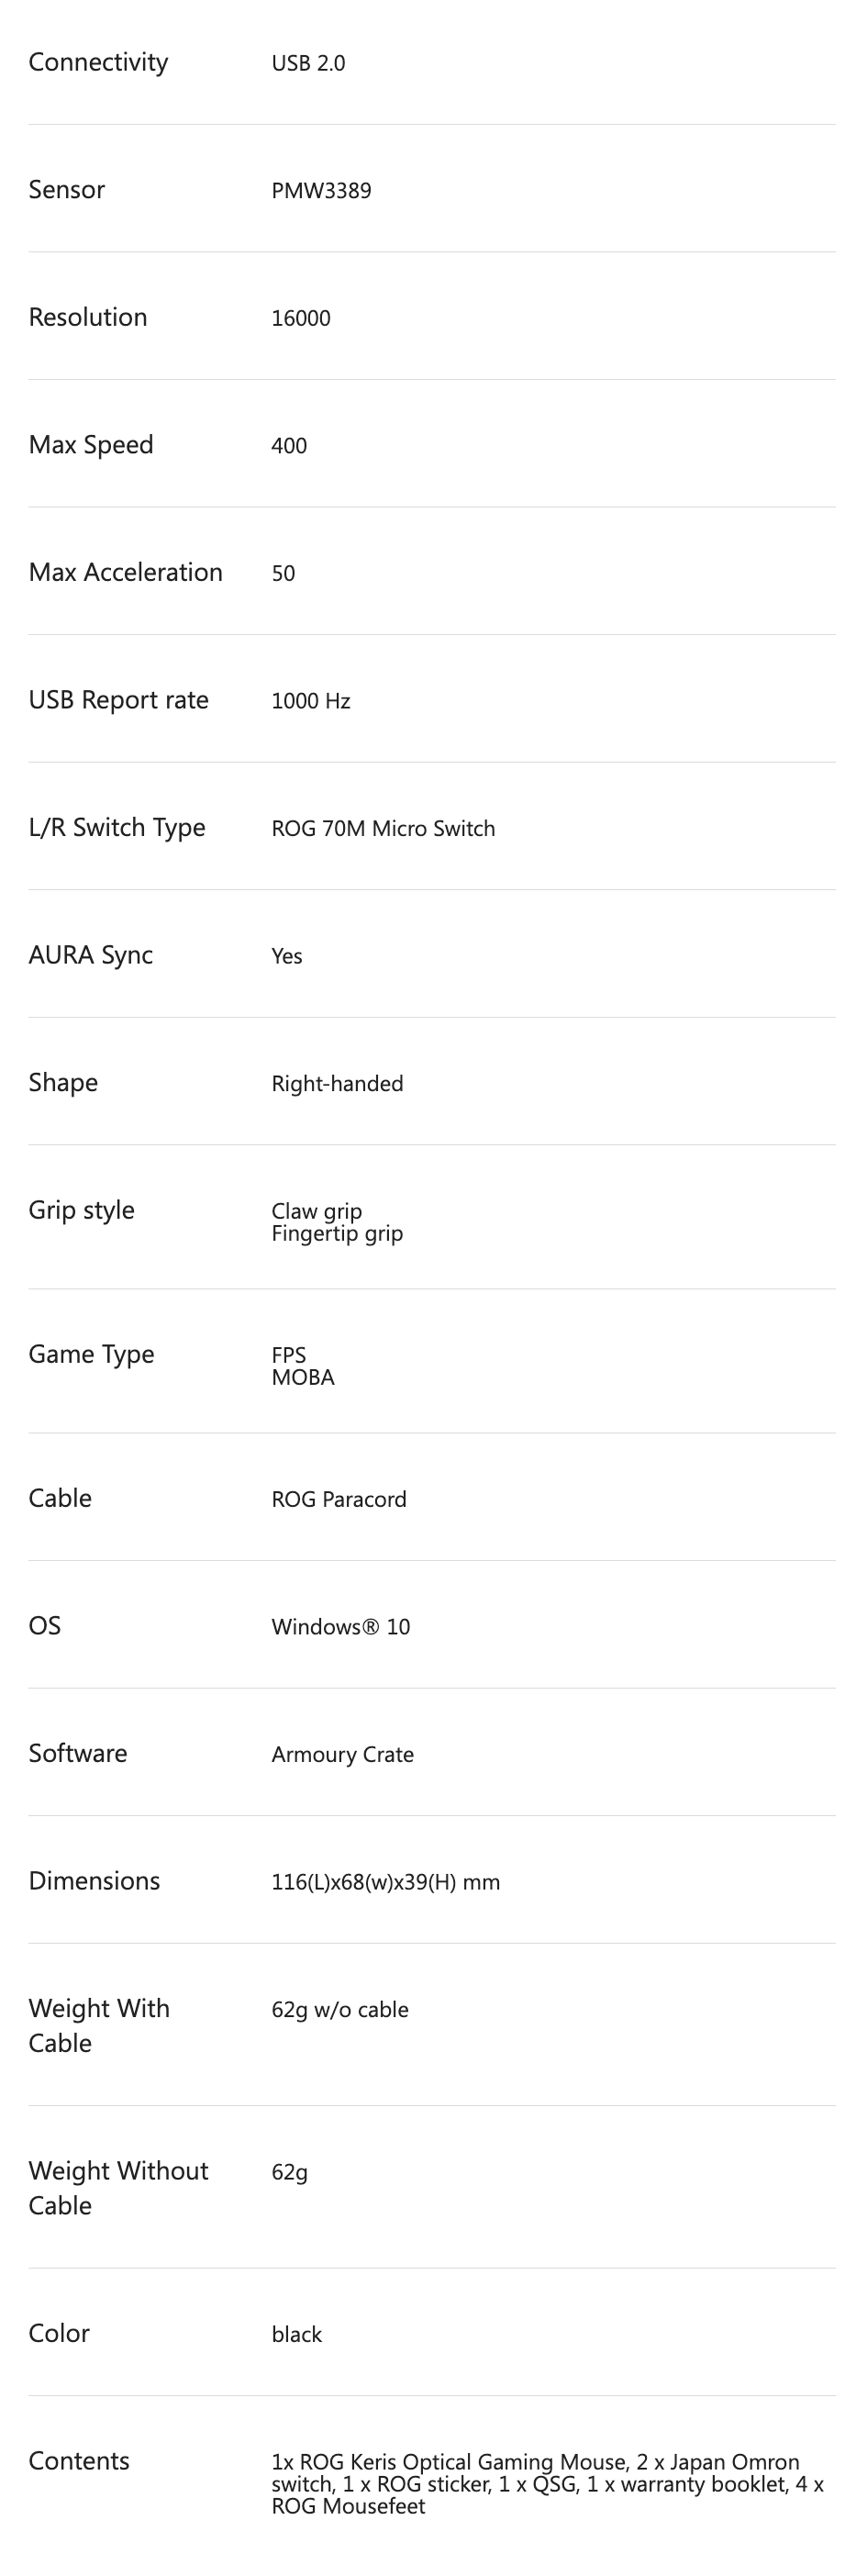845x2576 pixels.
Task: Click the AURA Sync label
Action: pos(91,955)
